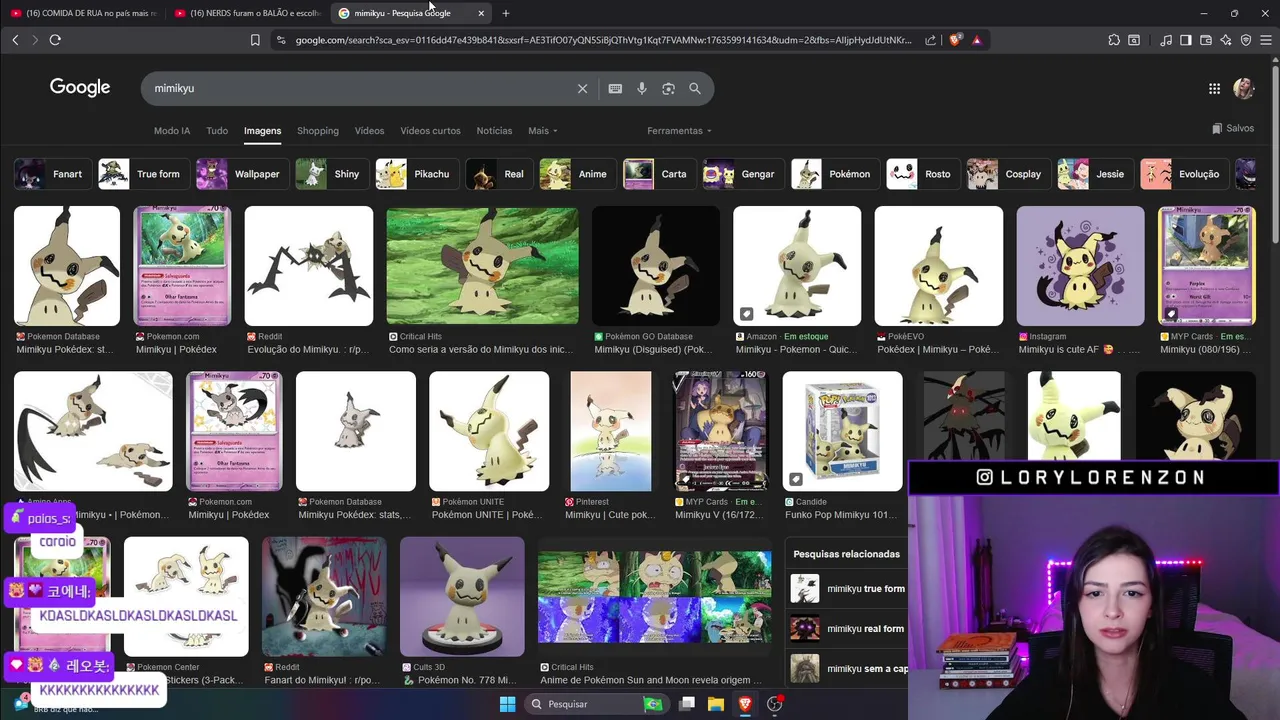Switch to the Vídeos results tab

(369, 131)
